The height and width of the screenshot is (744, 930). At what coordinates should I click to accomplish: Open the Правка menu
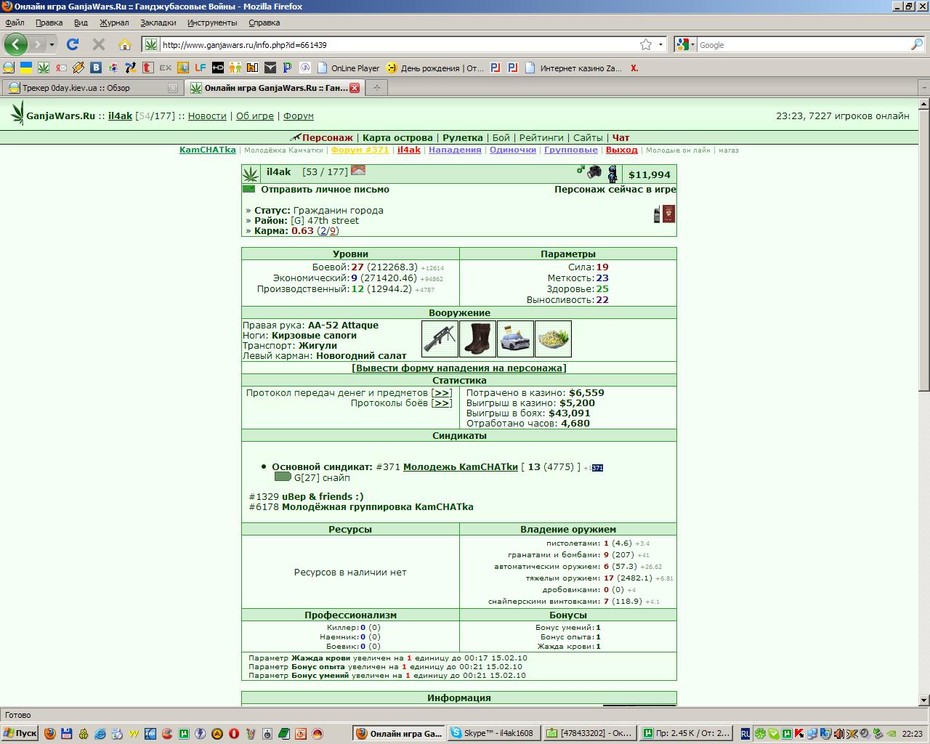click(49, 23)
